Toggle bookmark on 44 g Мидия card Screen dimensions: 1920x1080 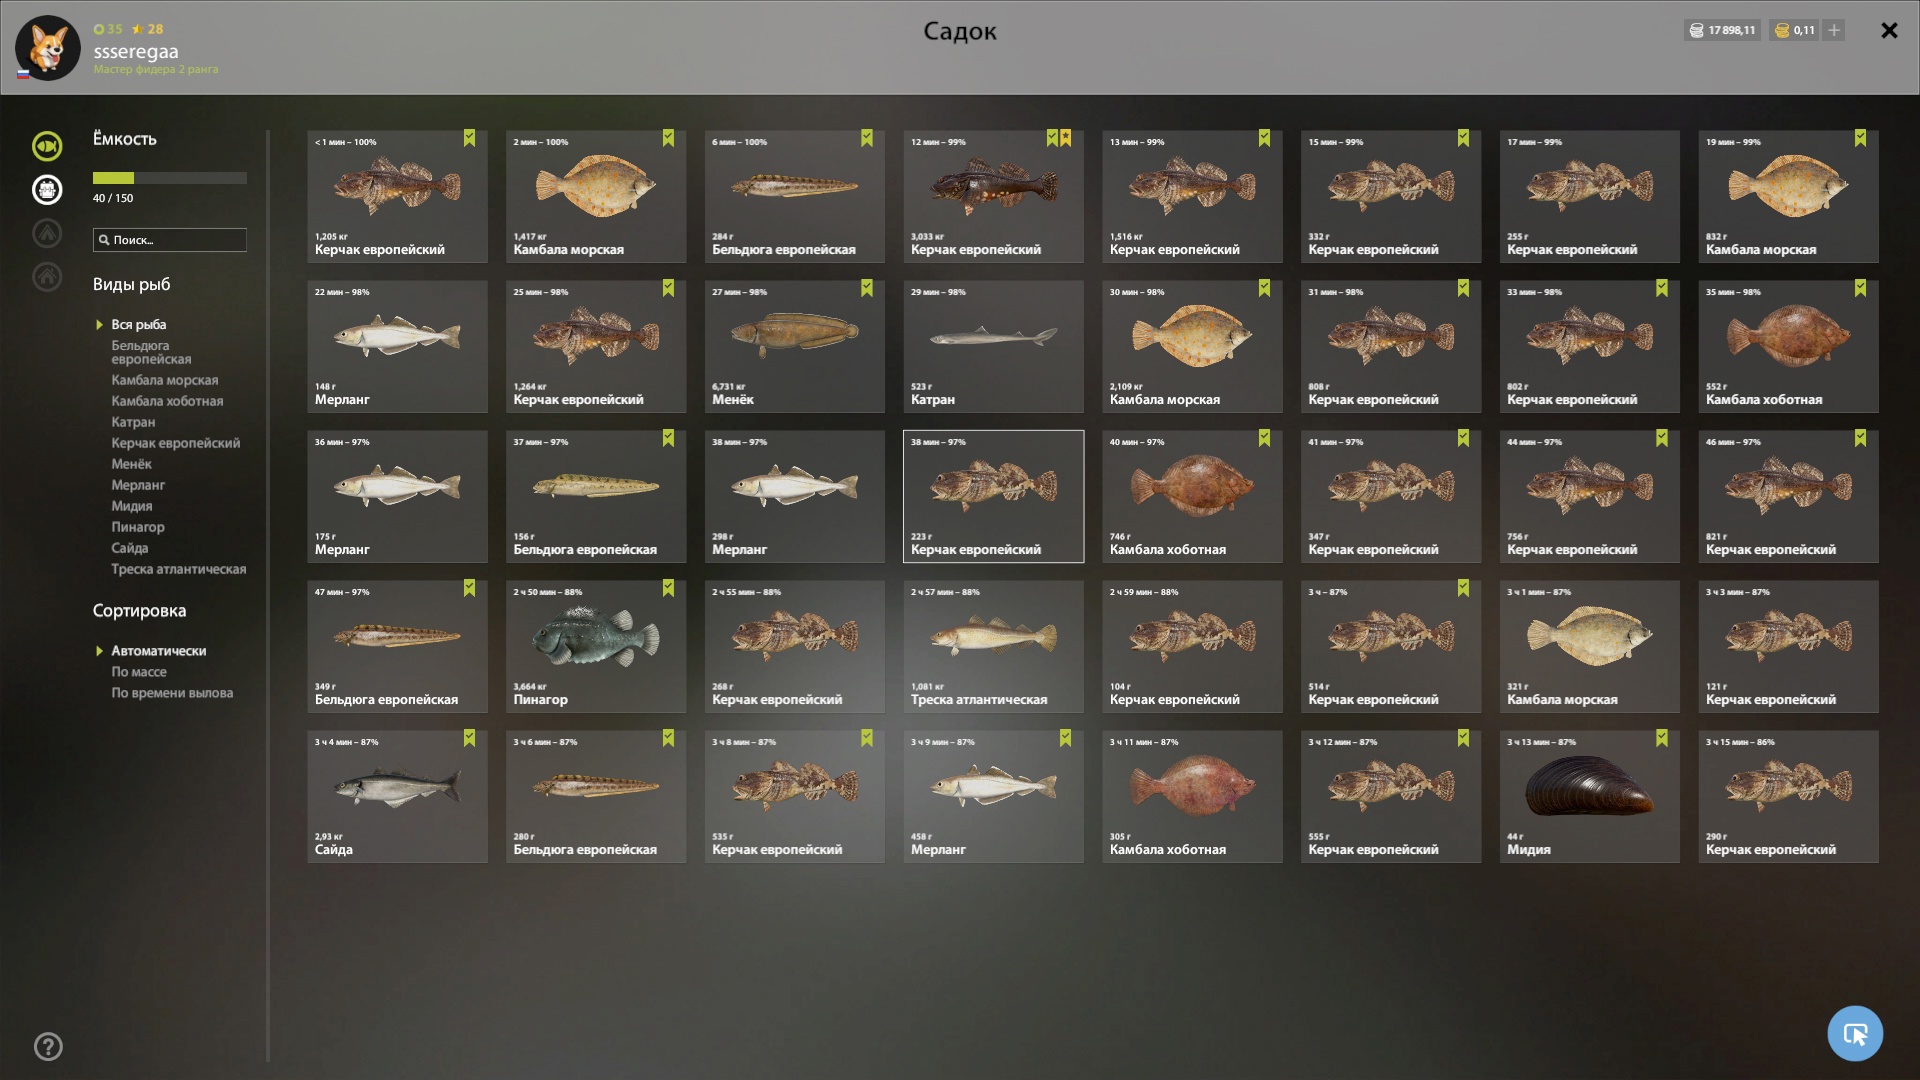pyautogui.click(x=1661, y=738)
